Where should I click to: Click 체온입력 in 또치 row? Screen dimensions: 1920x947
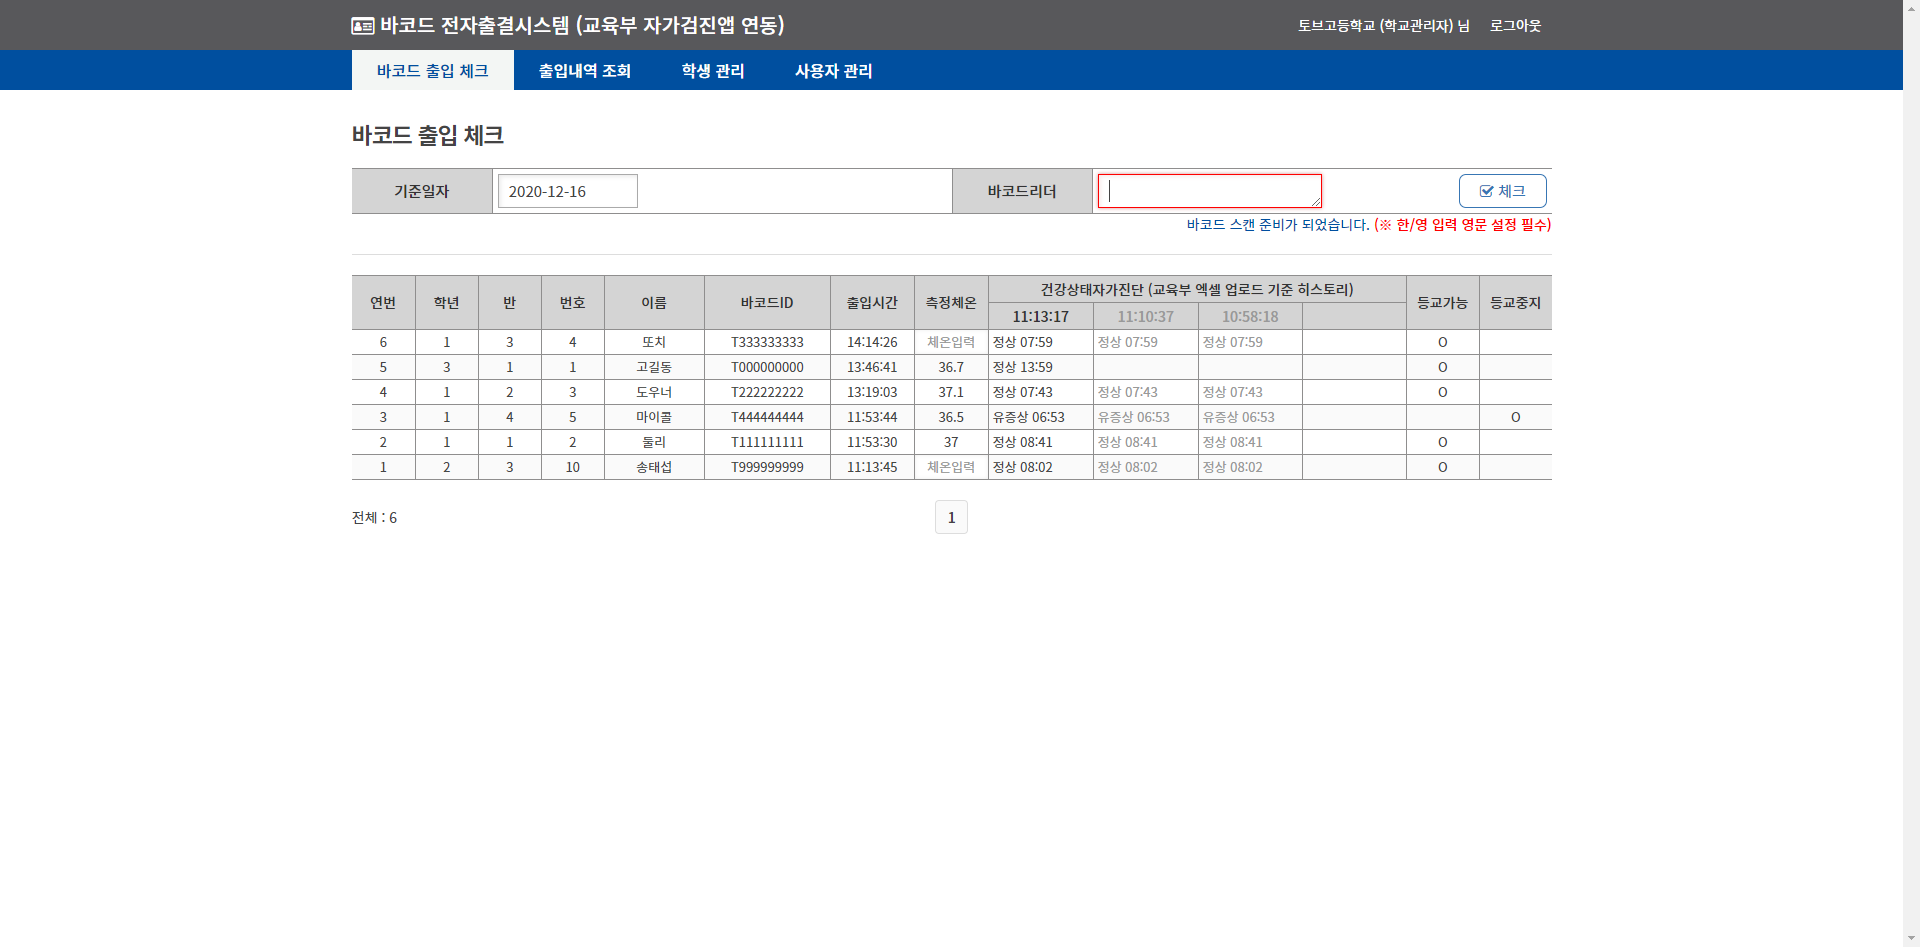click(x=950, y=342)
